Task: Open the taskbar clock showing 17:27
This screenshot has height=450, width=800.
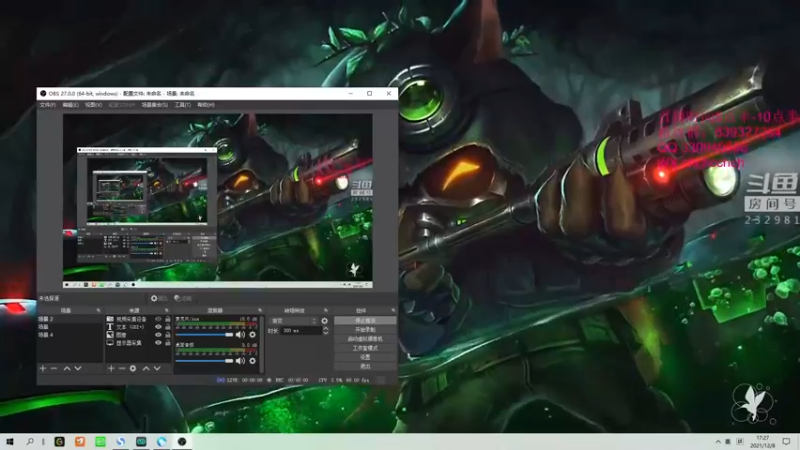Action: coord(762,441)
